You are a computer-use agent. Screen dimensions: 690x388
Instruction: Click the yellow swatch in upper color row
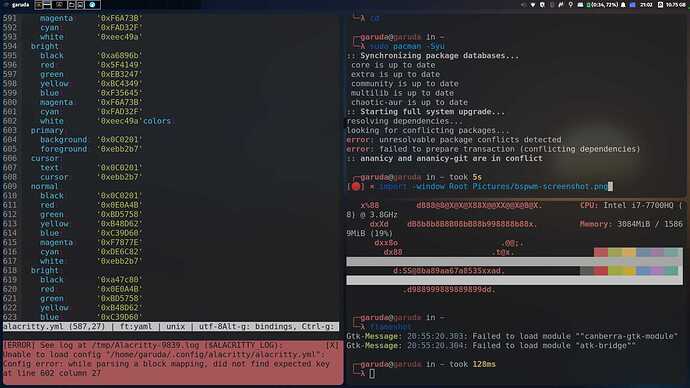tap(630, 252)
